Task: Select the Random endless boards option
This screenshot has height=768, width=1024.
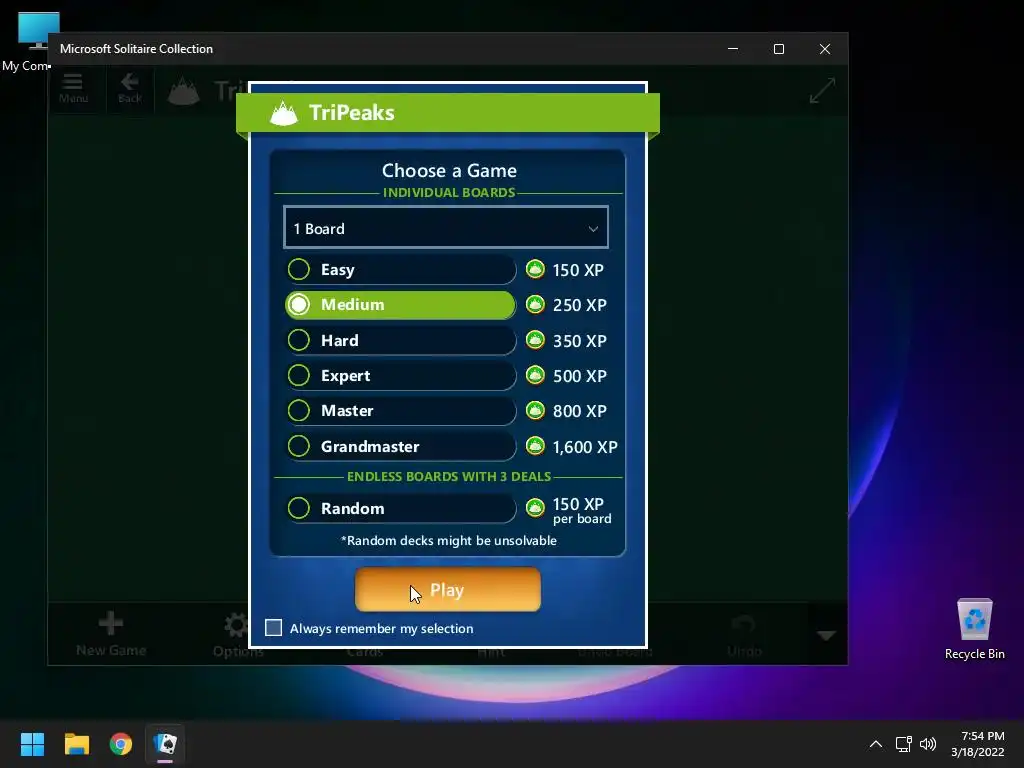Action: pos(400,508)
